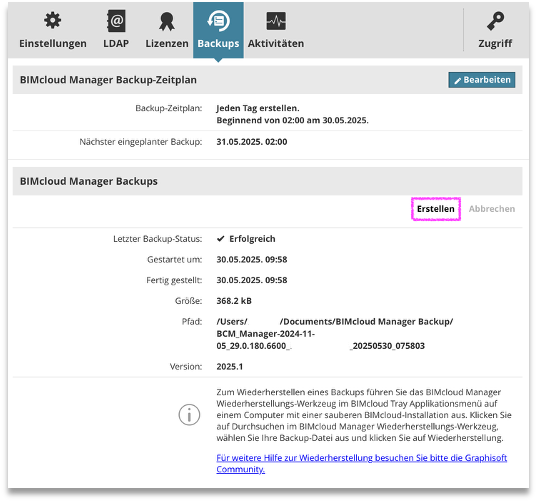
Task: Select the version value '2025.1'
Action: (230, 366)
